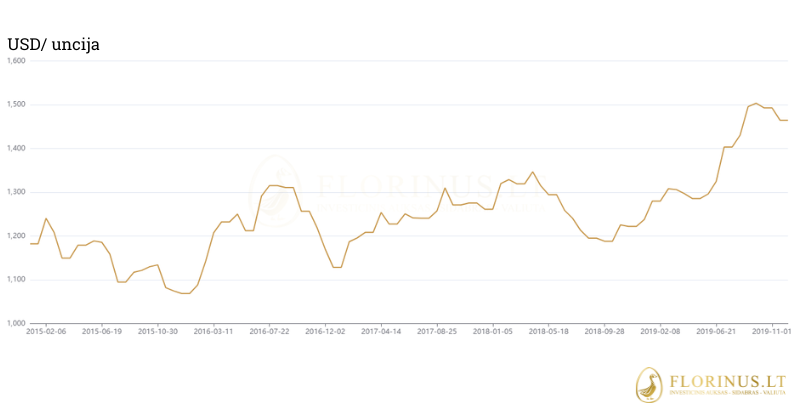800x420 pixels.
Task: Select the 2015-10-30 x-axis label
Action: pos(158,331)
